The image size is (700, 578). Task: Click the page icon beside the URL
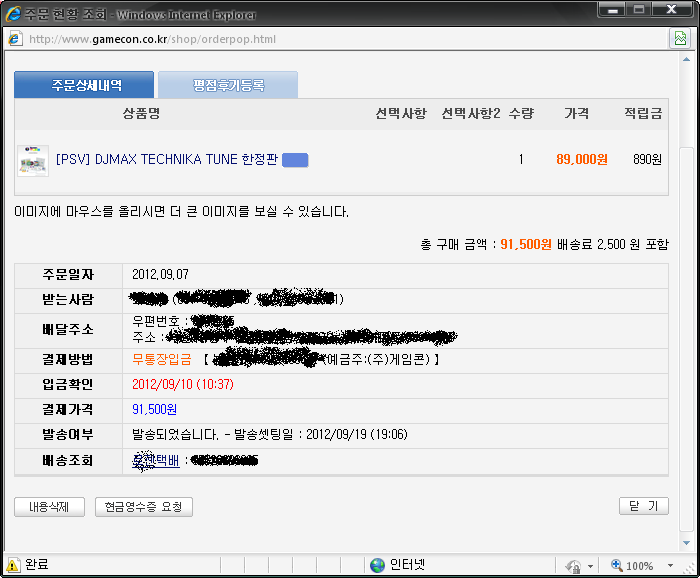[x=15, y=39]
